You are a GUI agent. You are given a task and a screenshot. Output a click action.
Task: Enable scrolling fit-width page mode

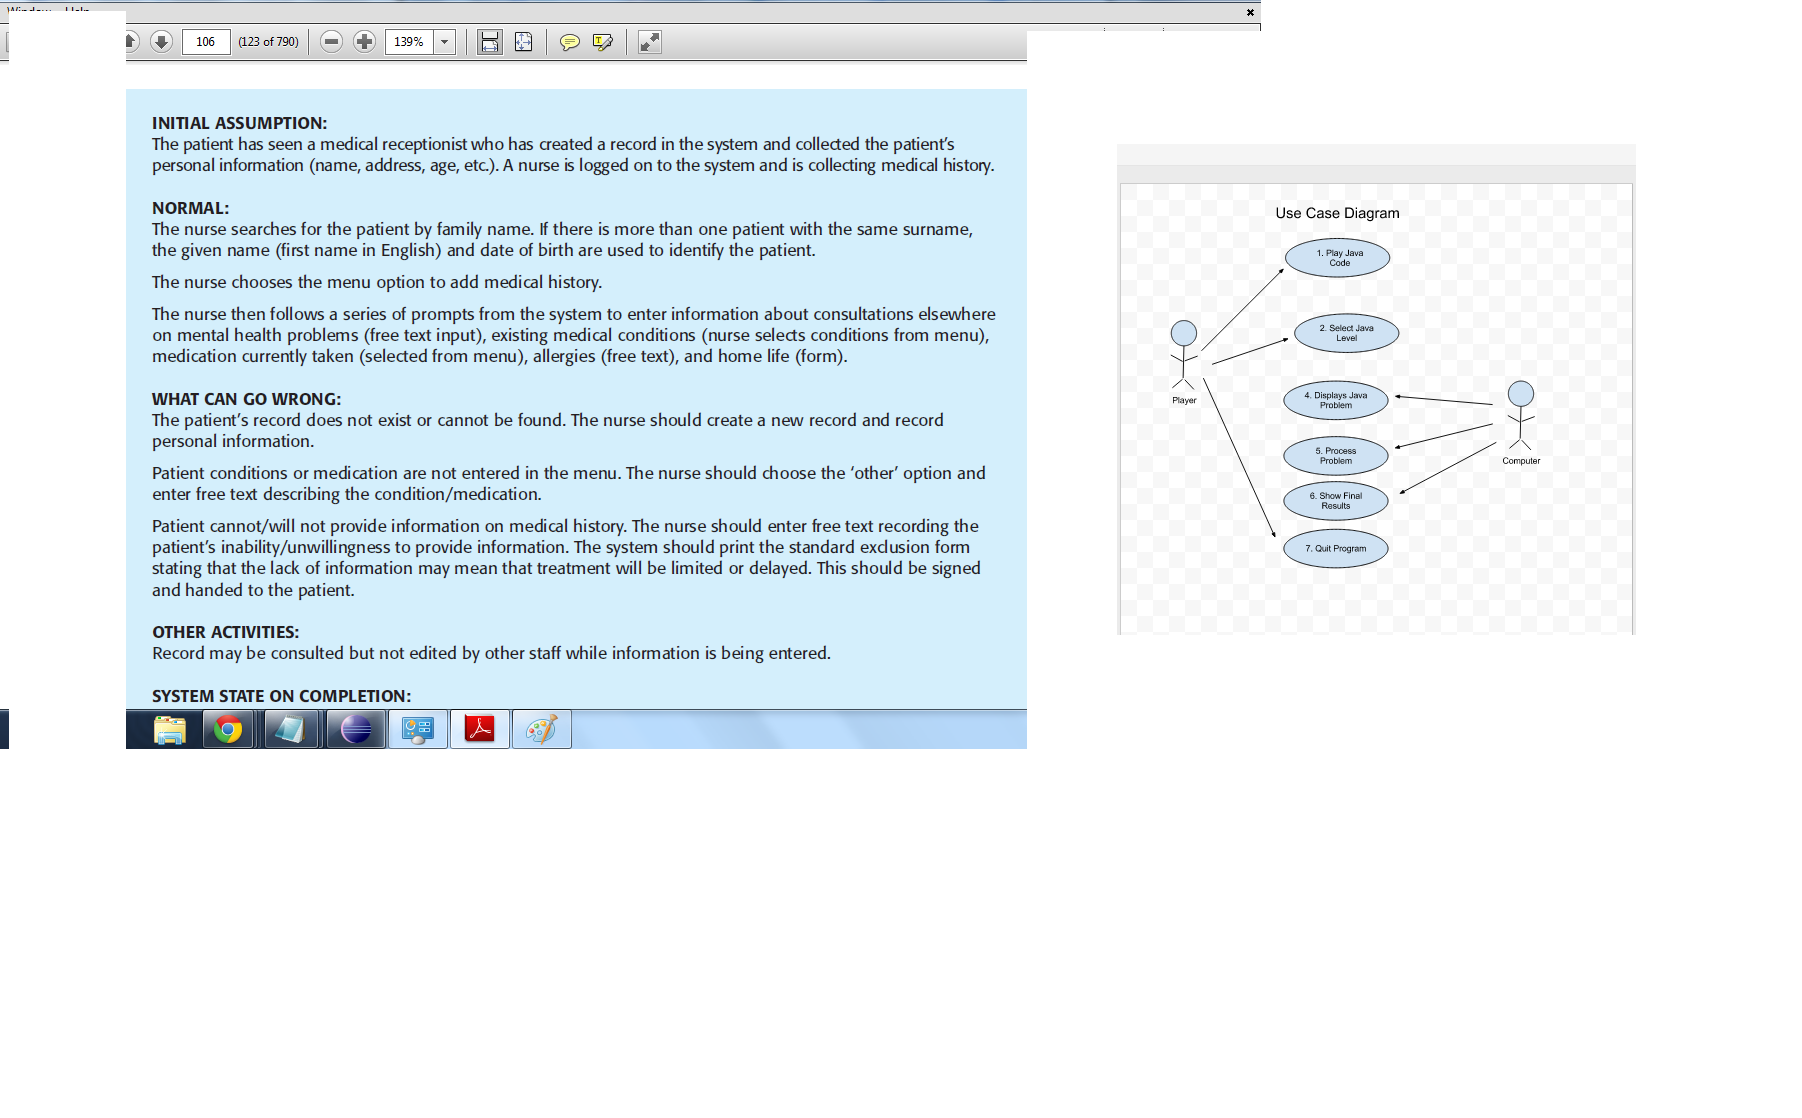[489, 42]
